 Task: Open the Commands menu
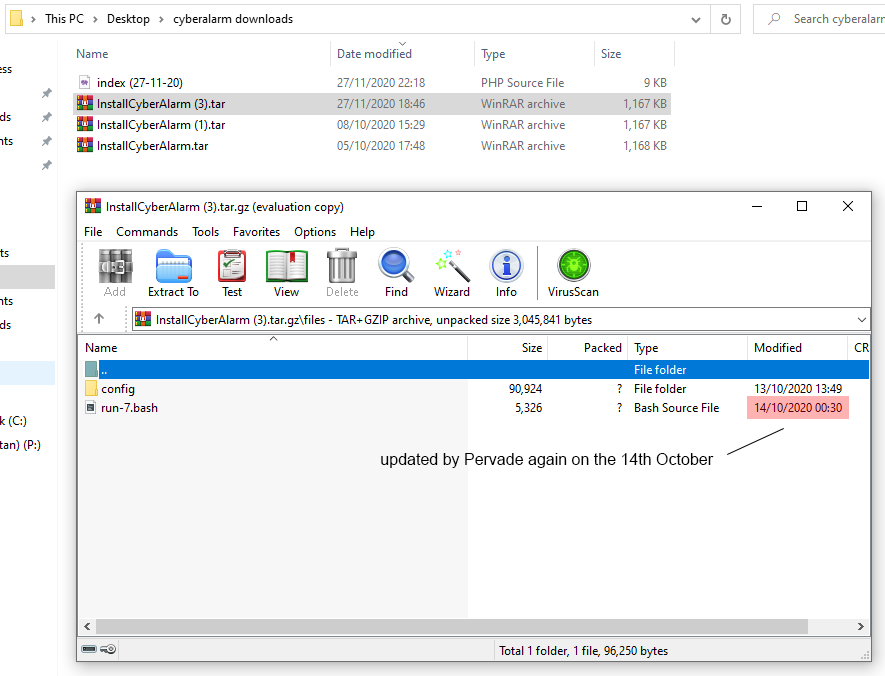pyautogui.click(x=147, y=232)
